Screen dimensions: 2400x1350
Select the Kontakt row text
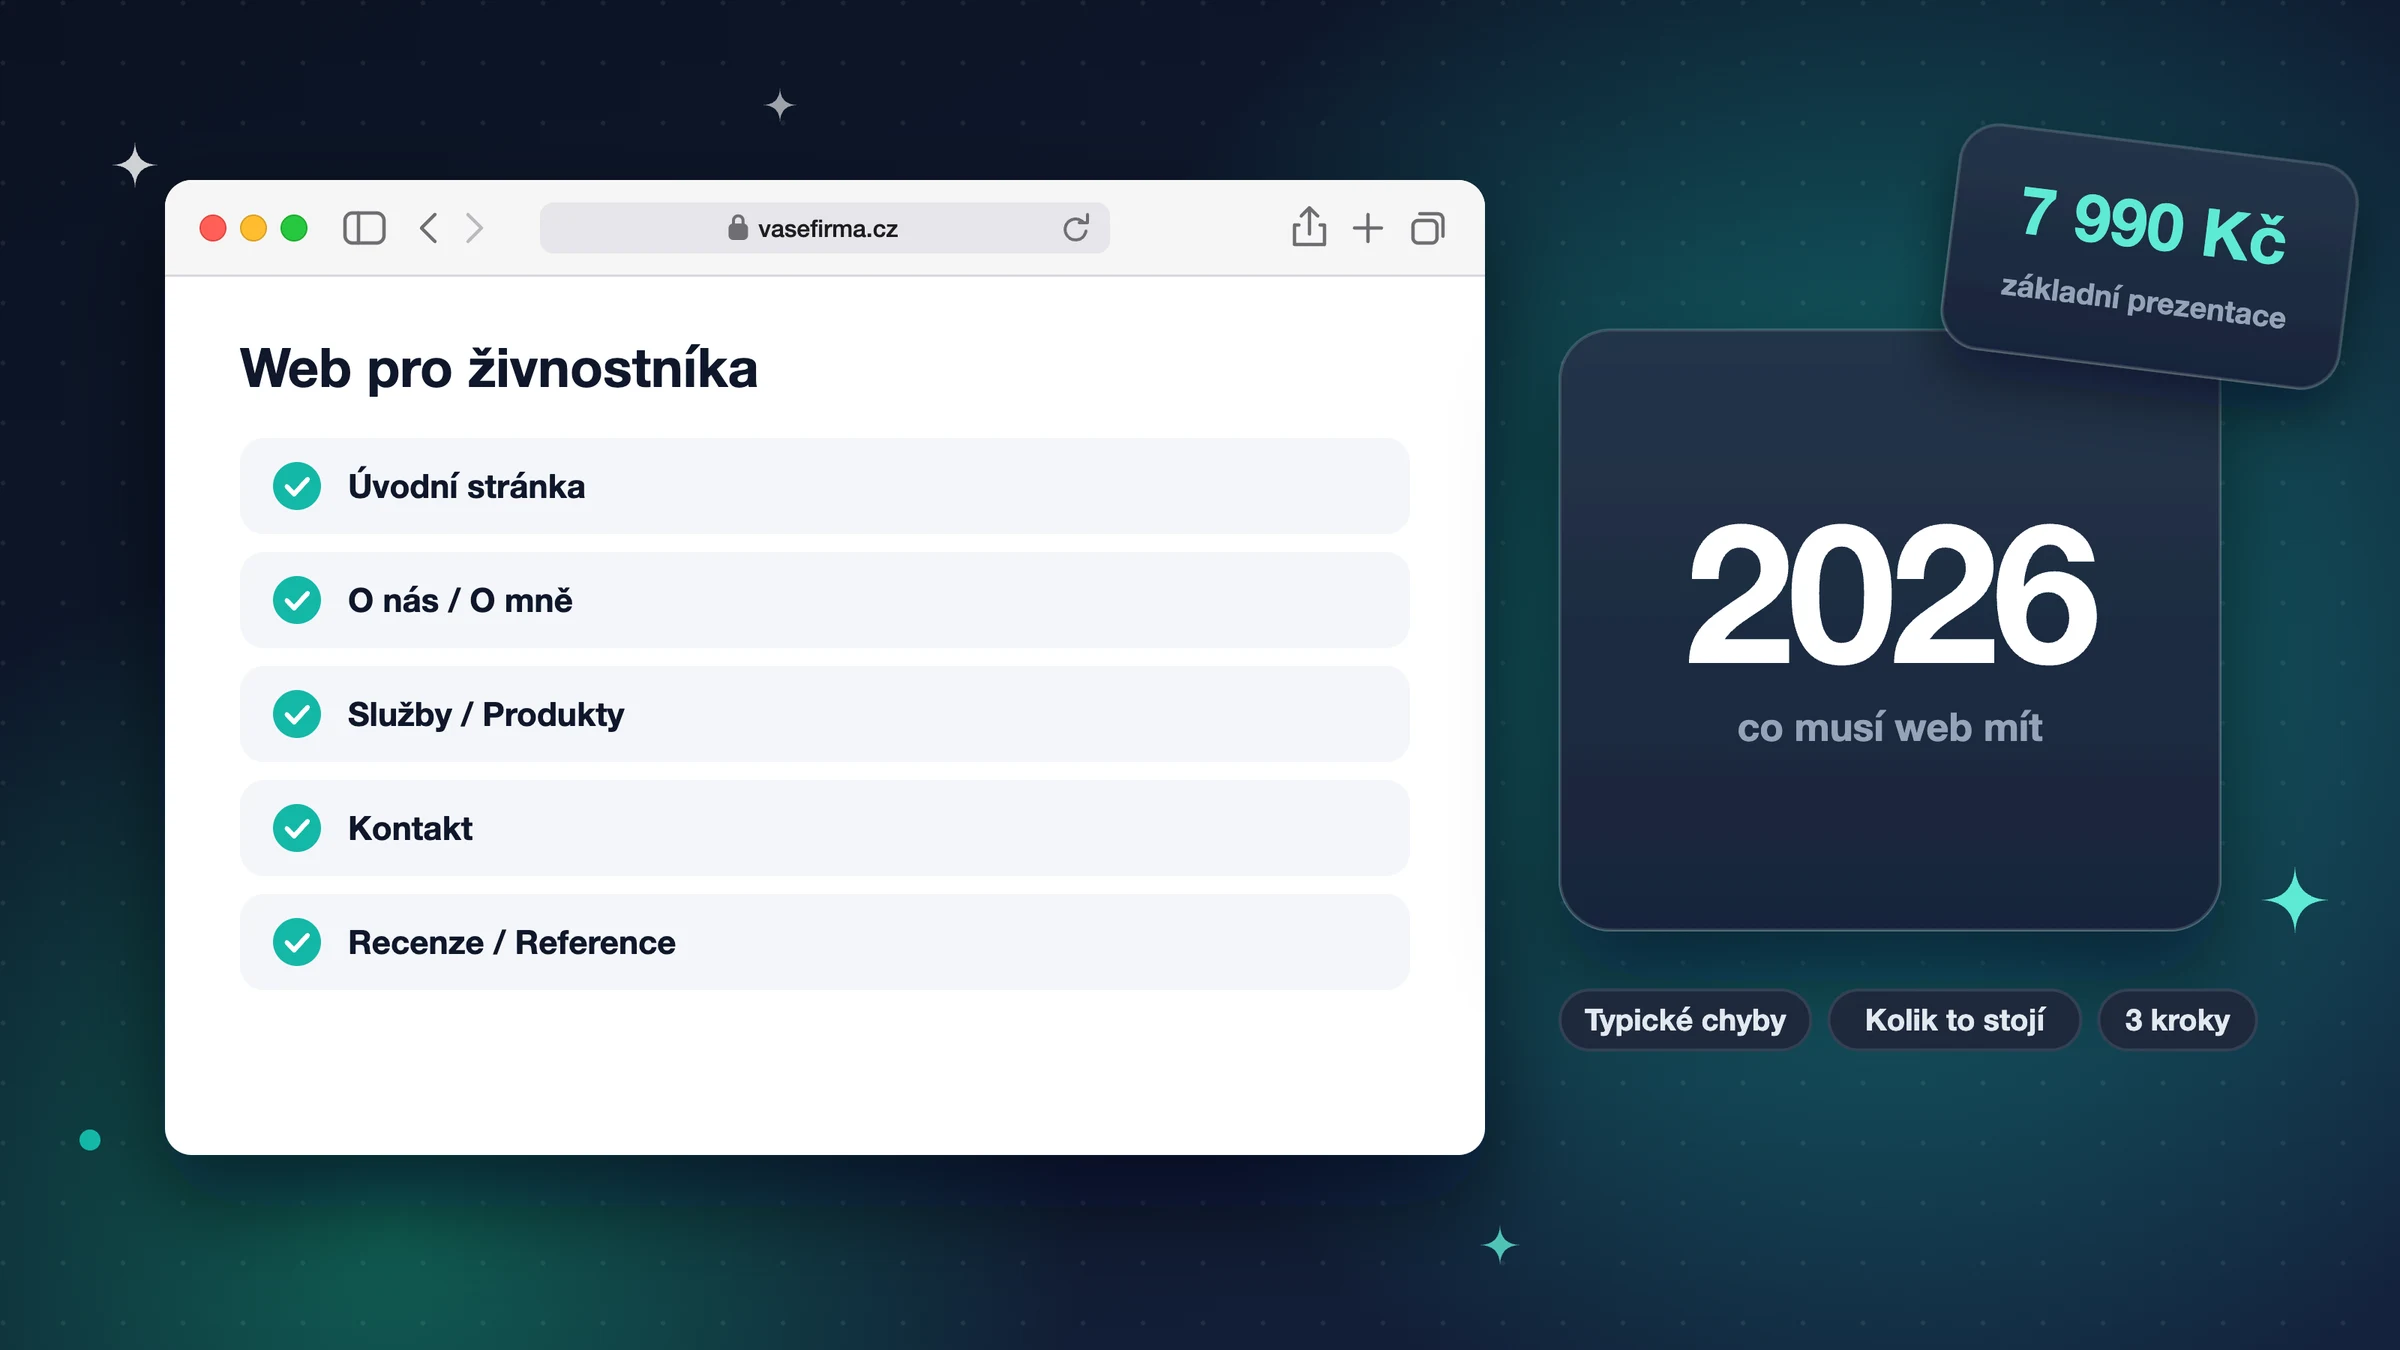point(410,828)
